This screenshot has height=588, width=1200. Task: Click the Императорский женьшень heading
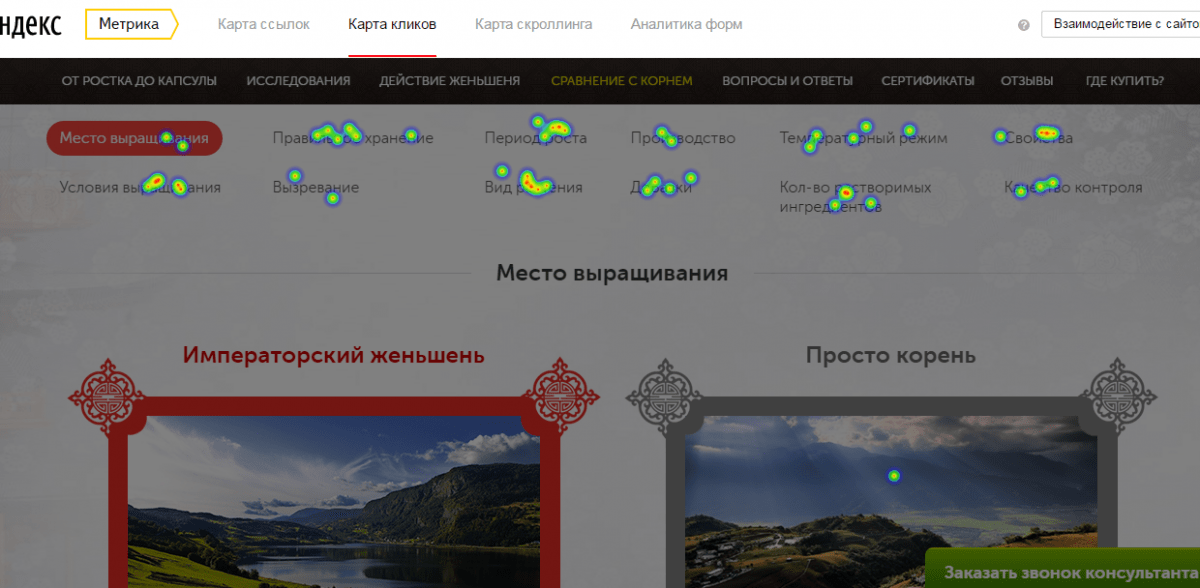334,355
